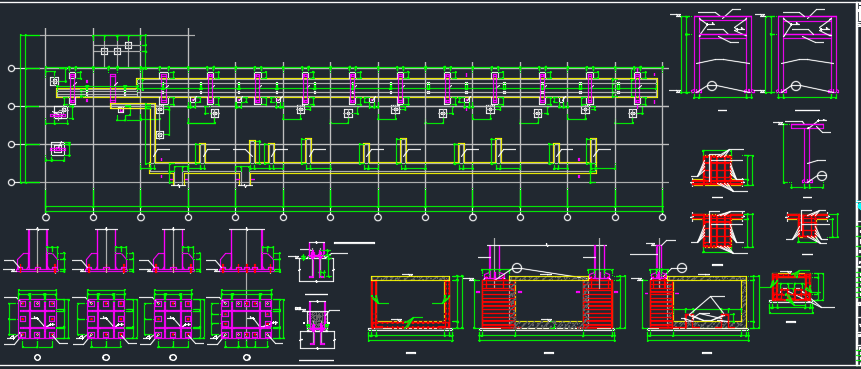Click the circle marker below first base plate
This screenshot has height=369, width=861.
37,357
